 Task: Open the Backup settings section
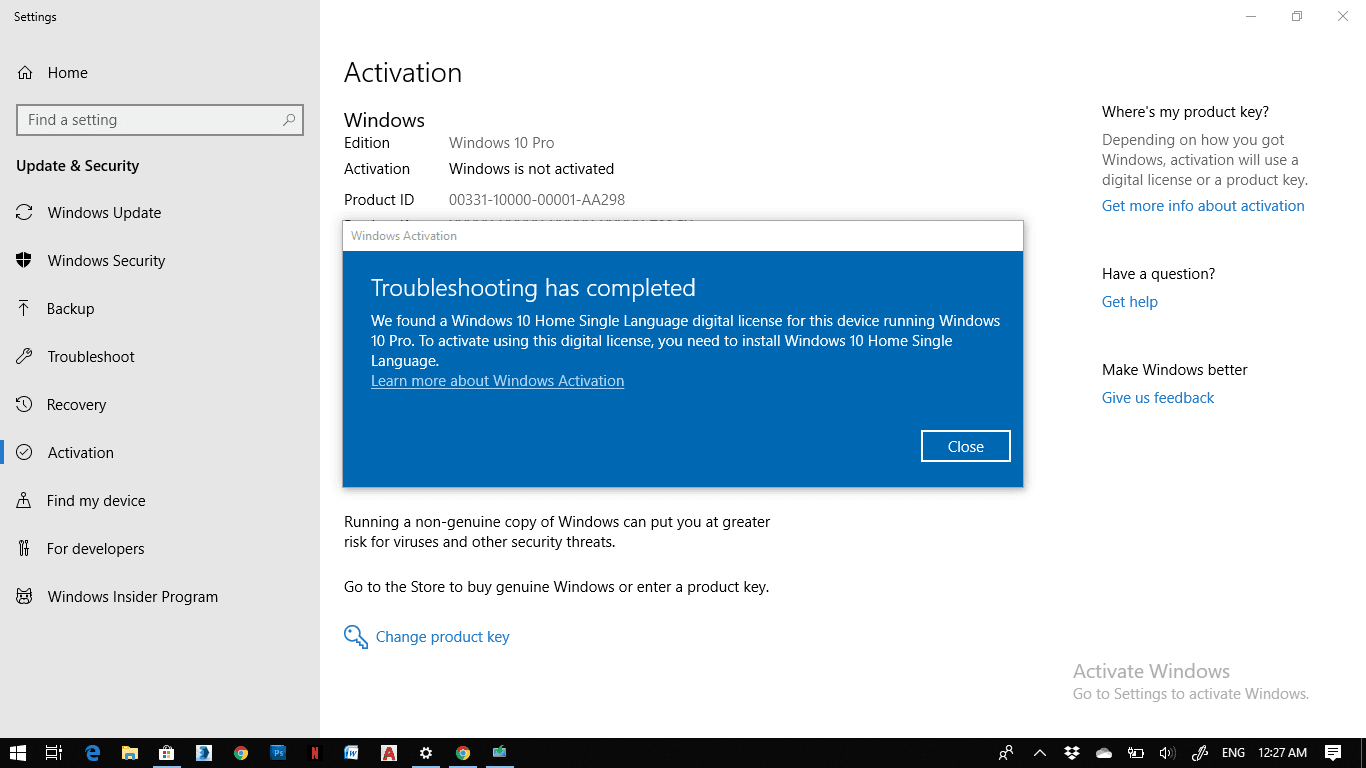coord(70,309)
